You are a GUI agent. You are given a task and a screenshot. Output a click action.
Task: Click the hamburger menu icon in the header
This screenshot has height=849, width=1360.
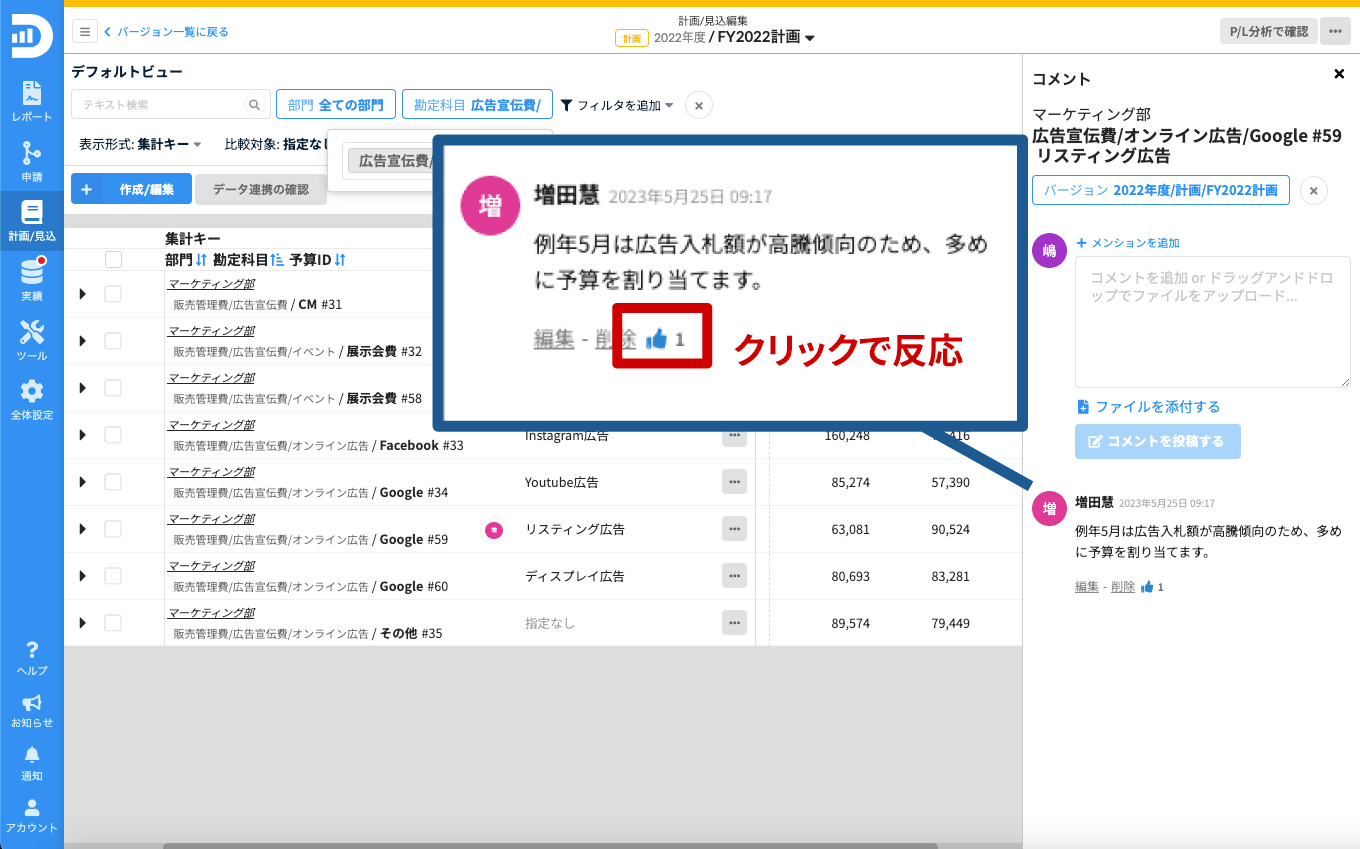pyautogui.click(x=84, y=32)
